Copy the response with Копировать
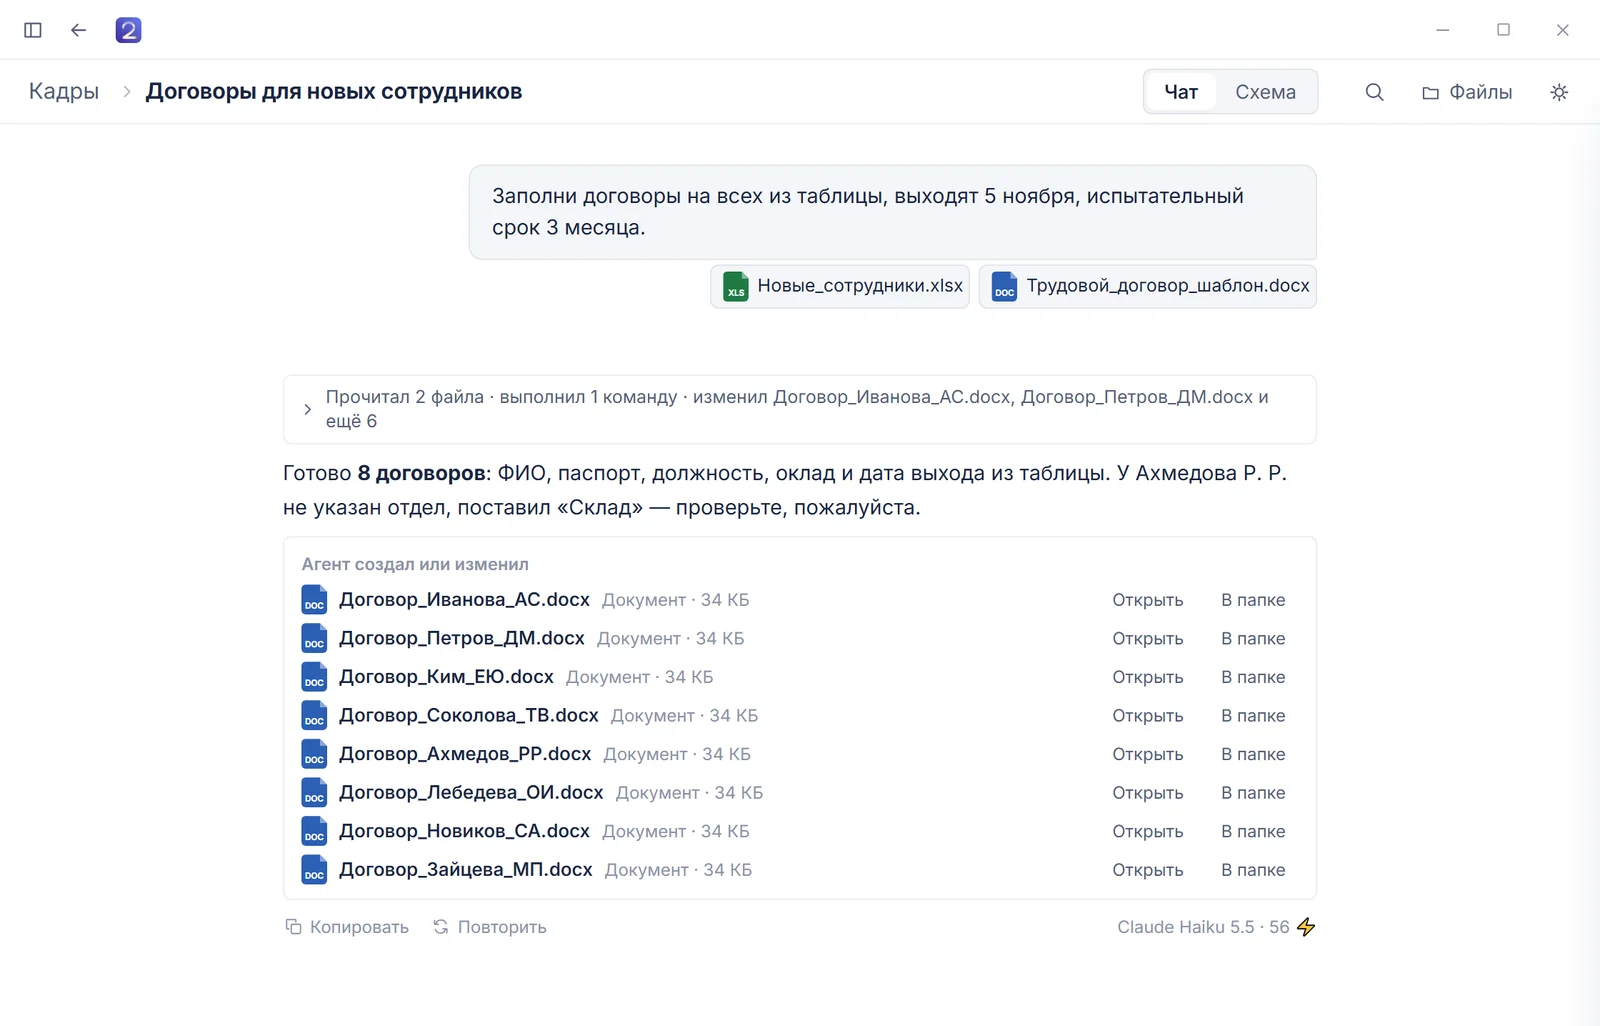The height and width of the screenshot is (1026, 1600). coord(347,927)
